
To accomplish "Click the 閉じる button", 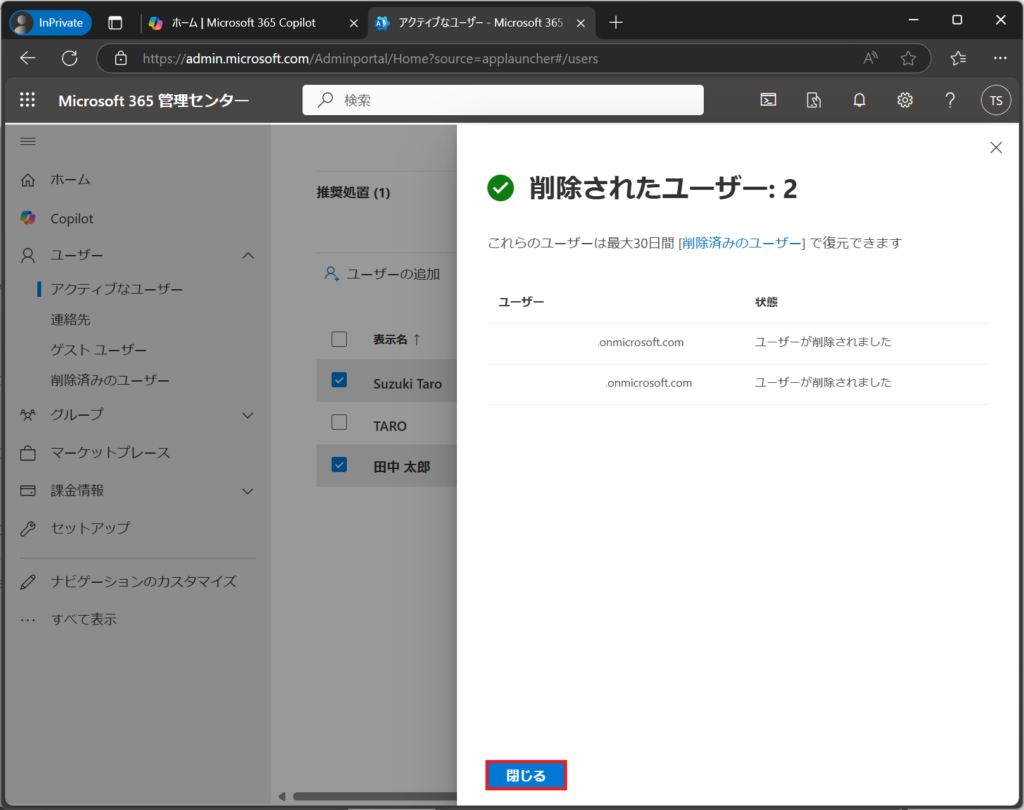I will point(526,776).
